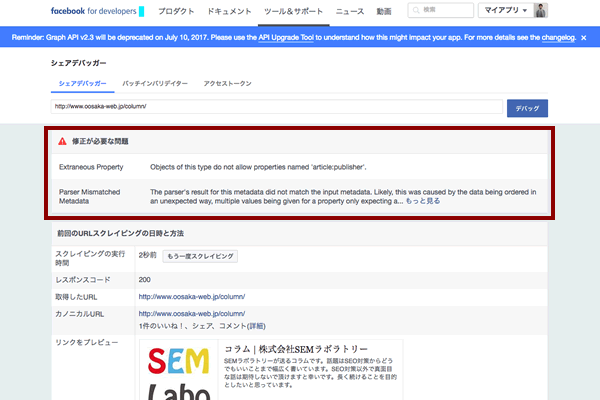This screenshot has height=400, width=600.
Task: Click the red warning triangle icon
Action: pos(62,142)
